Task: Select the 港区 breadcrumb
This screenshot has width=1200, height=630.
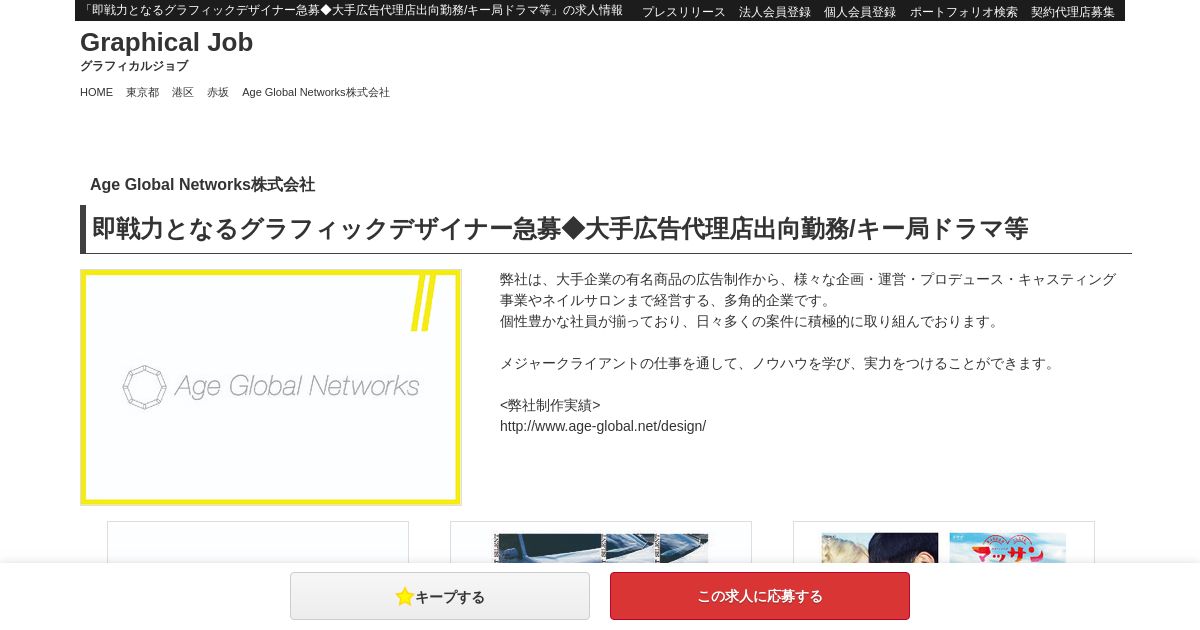Action: click(x=183, y=92)
